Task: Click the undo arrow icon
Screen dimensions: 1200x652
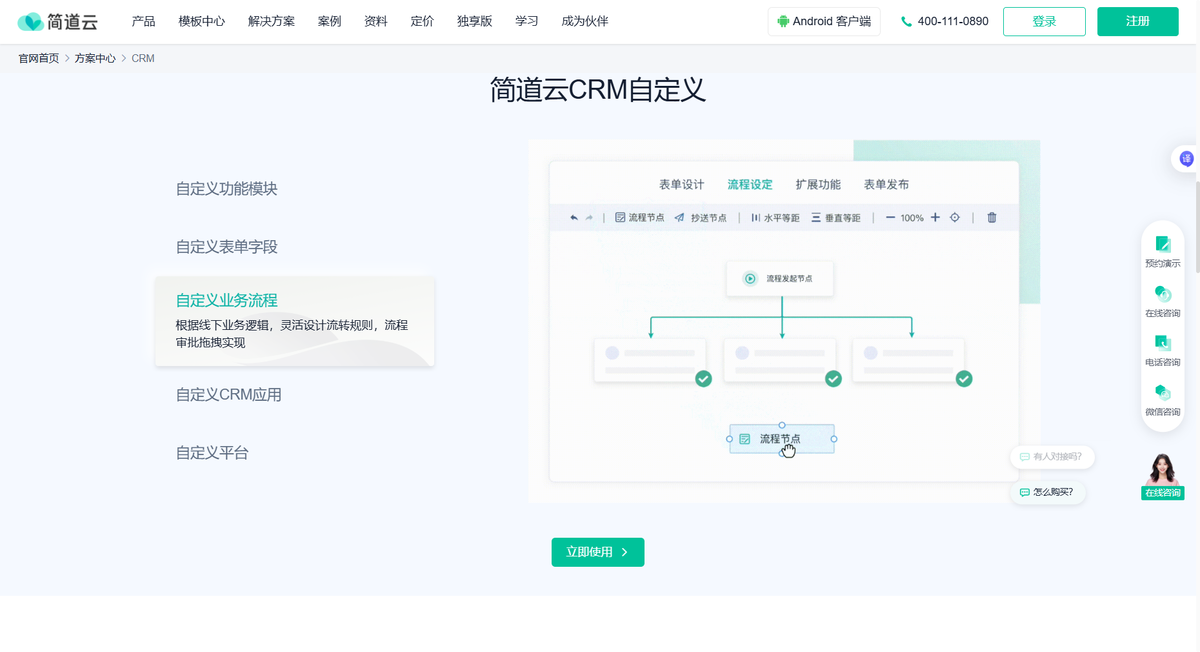Action: point(574,217)
